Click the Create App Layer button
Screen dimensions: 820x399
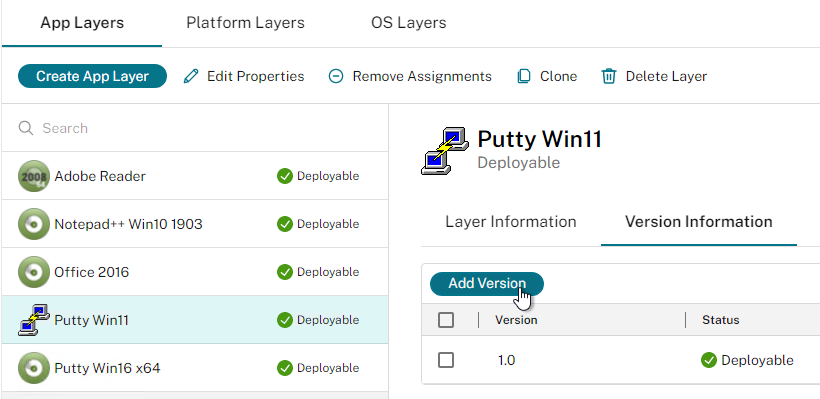click(93, 76)
